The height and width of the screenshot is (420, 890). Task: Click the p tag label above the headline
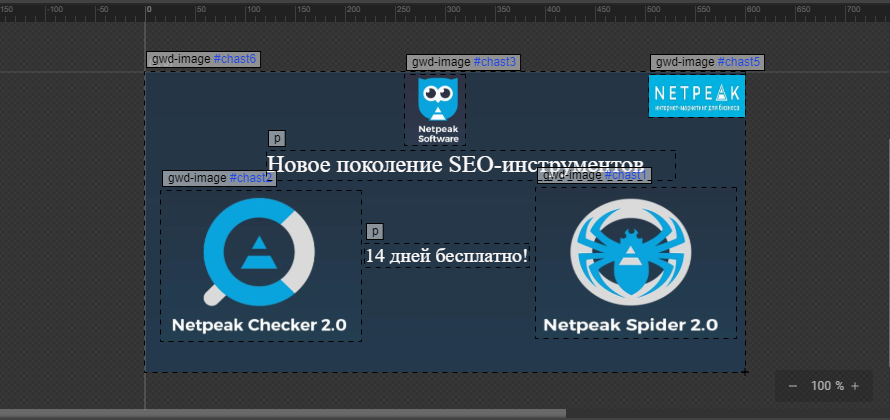pos(277,138)
